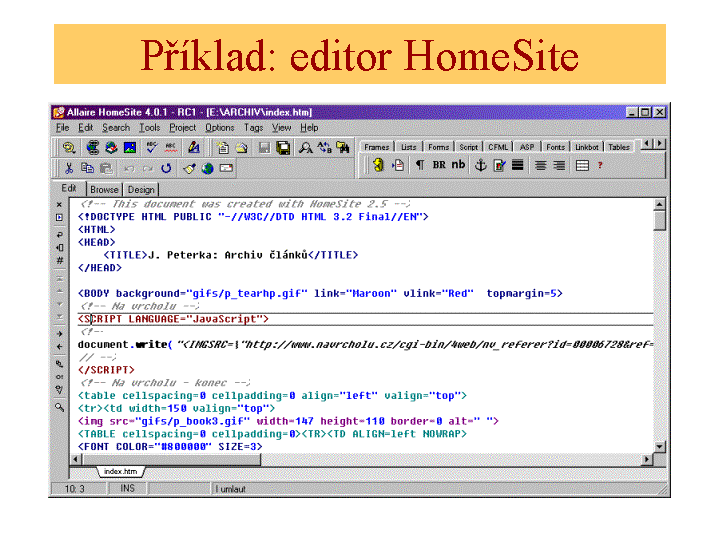Run spell check with ABC checkmark icon
The image size is (720, 540).
click(152, 147)
